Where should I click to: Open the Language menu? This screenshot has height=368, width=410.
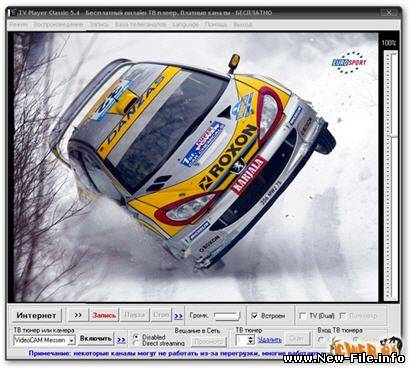(x=186, y=25)
